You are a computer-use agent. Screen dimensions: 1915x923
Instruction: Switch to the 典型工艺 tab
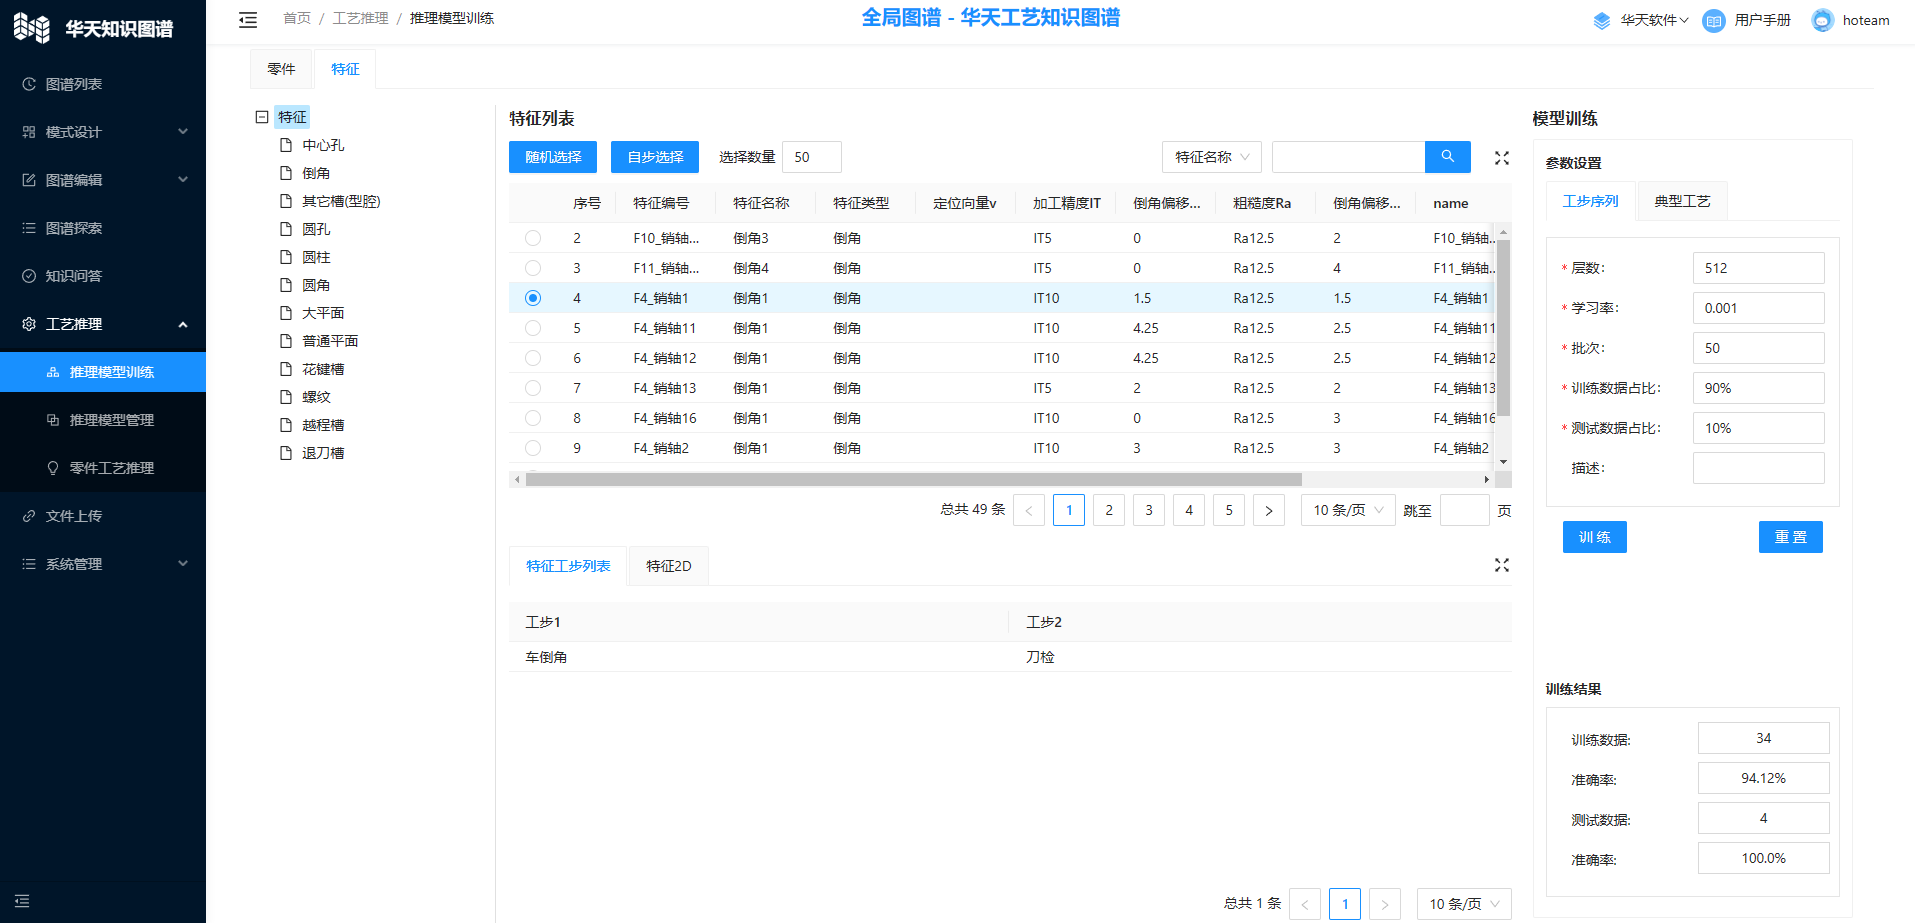[x=1681, y=201]
